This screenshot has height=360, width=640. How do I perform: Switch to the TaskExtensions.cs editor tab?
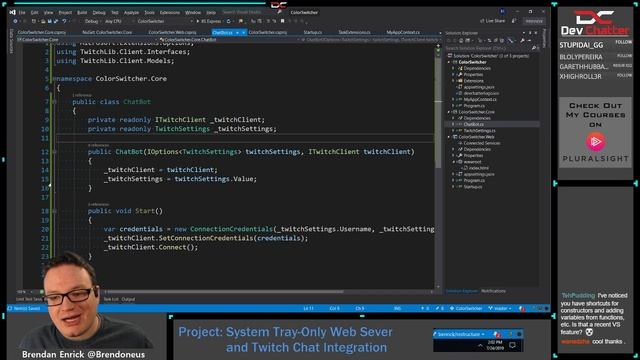click(x=354, y=32)
